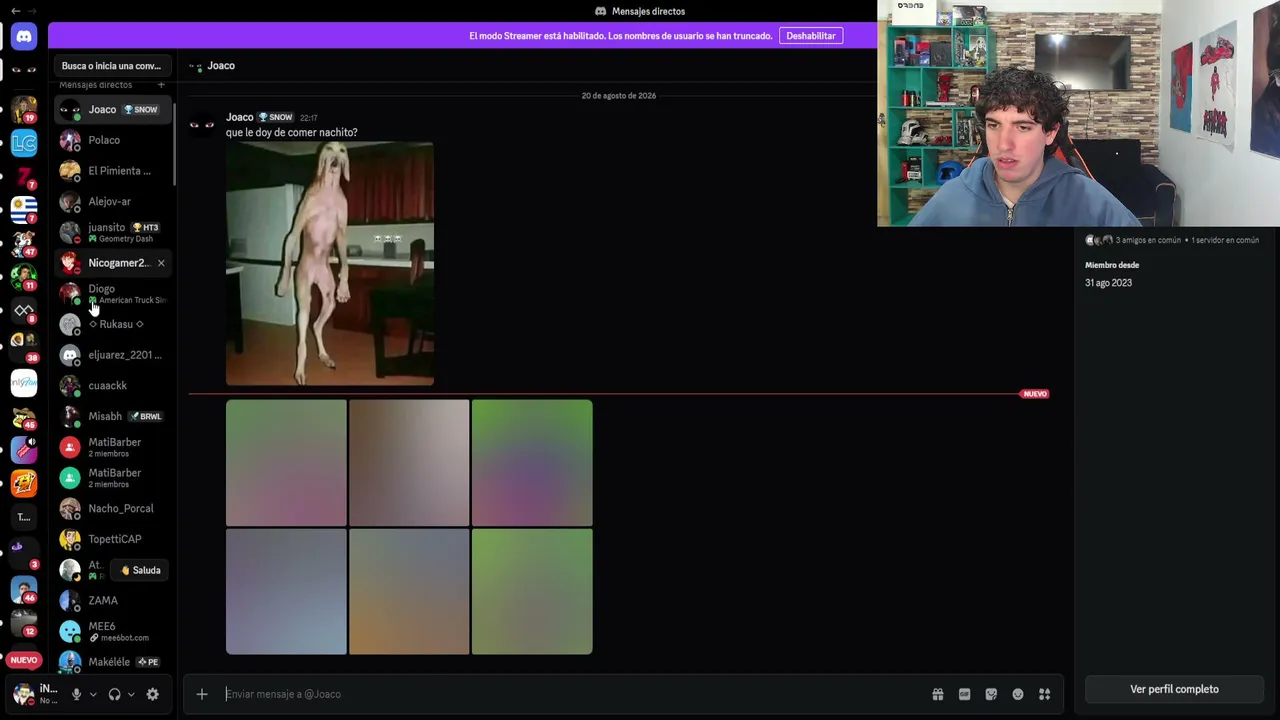Open the diamond-logo server with 8 badge

coord(24,311)
